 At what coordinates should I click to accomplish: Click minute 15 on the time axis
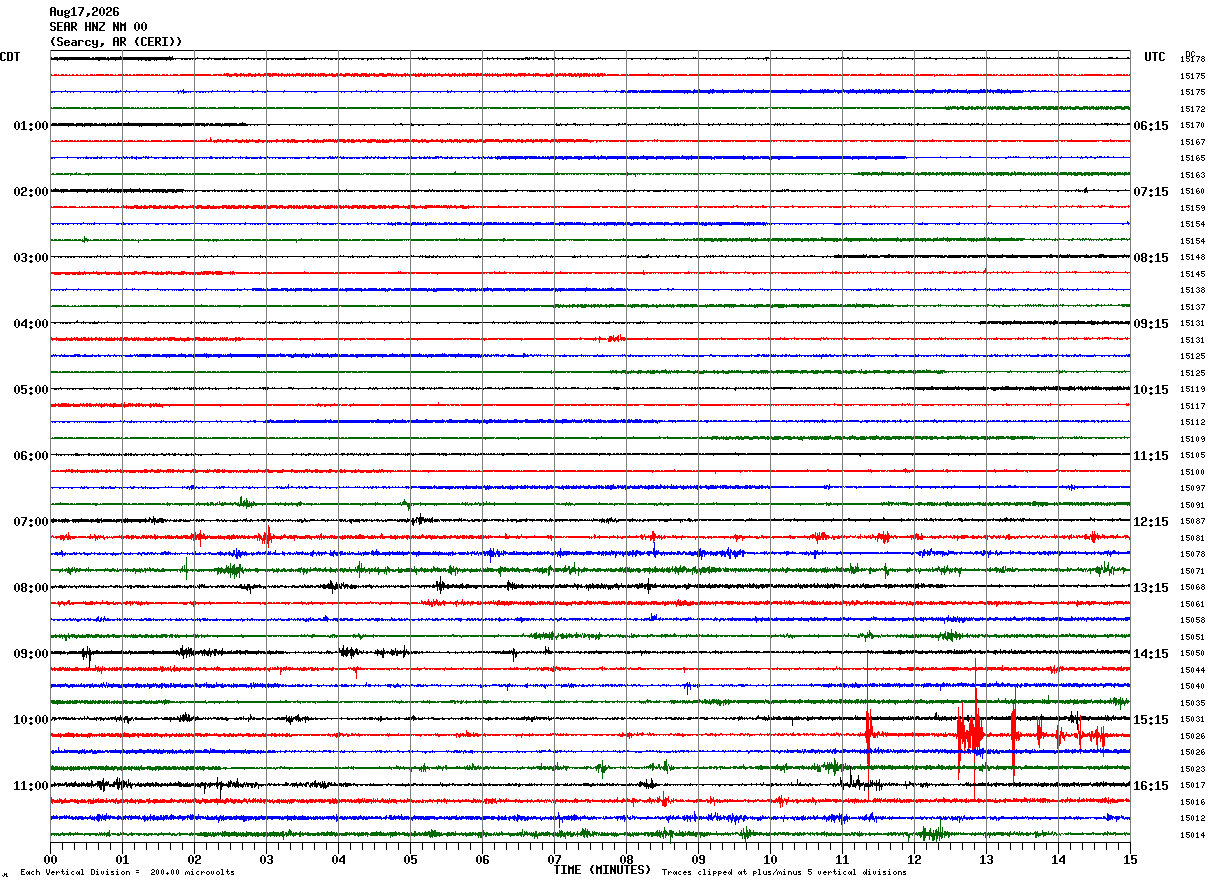[1130, 859]
